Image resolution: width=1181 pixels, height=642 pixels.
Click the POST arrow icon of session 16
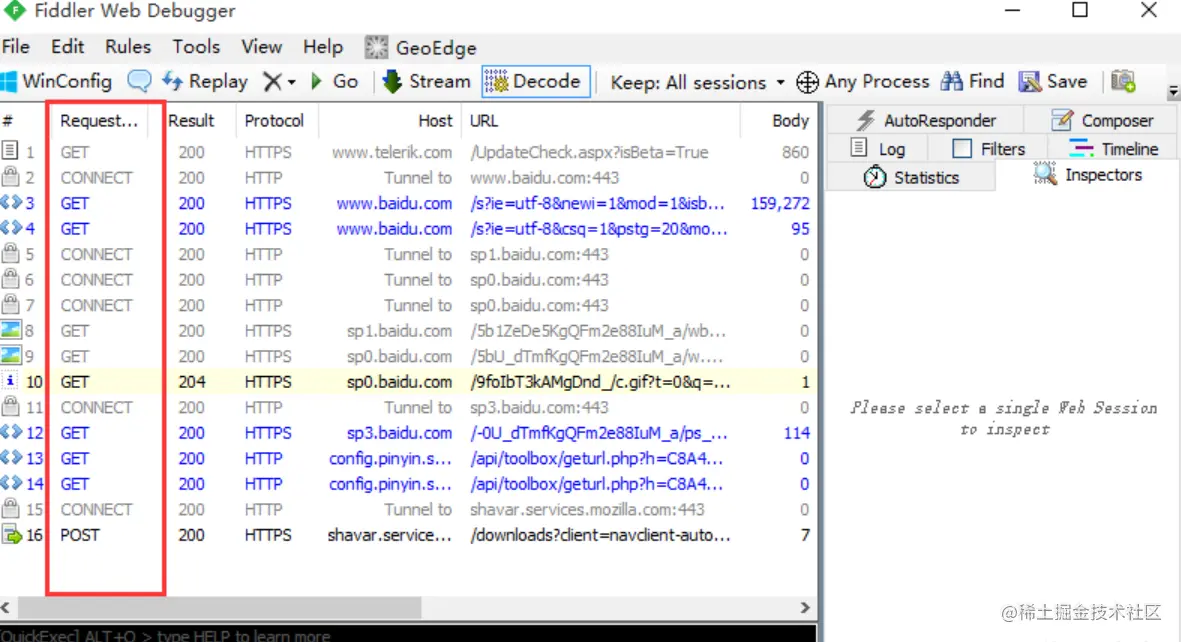click(x=11, y=535)
